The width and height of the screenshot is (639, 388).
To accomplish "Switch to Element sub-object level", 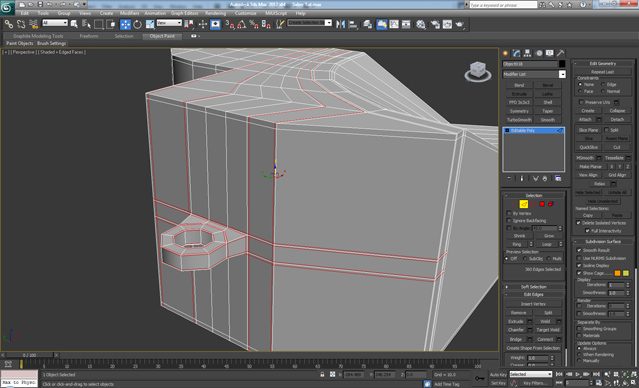I will pyautogui.click(x=551, y=204).
